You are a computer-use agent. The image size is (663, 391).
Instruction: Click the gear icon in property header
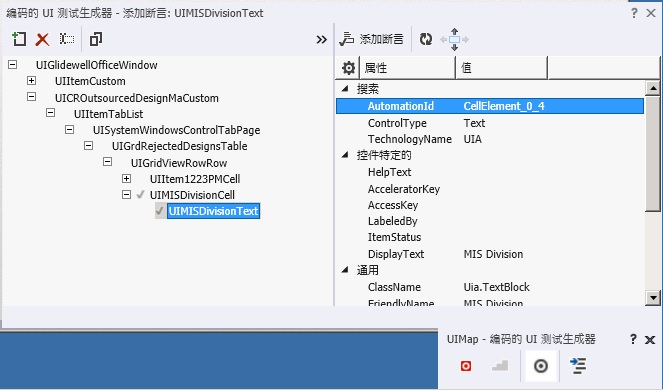click(348, 68)
